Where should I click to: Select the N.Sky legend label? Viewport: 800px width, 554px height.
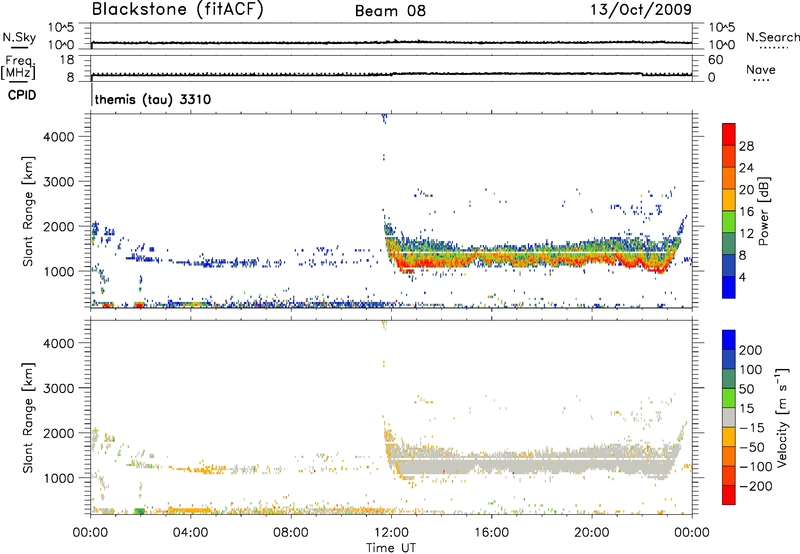pos(19,37)
